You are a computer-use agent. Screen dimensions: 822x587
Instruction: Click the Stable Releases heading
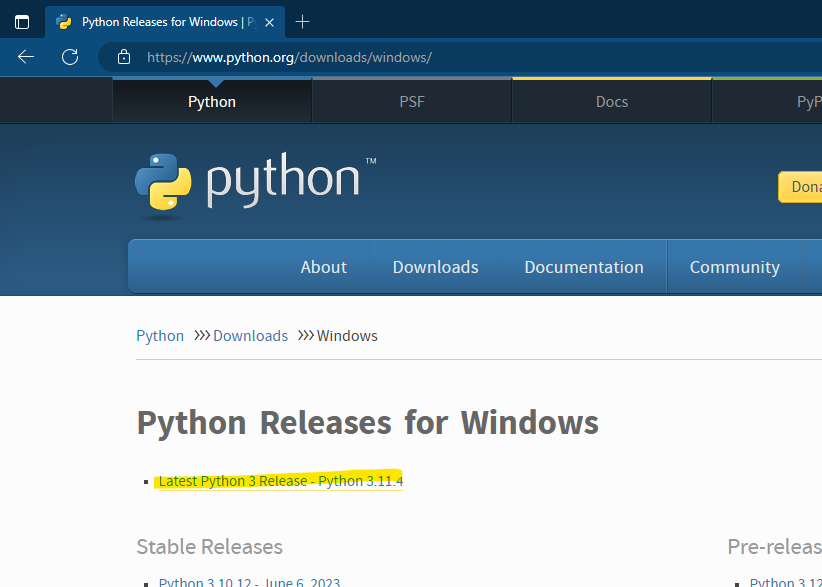209,547
